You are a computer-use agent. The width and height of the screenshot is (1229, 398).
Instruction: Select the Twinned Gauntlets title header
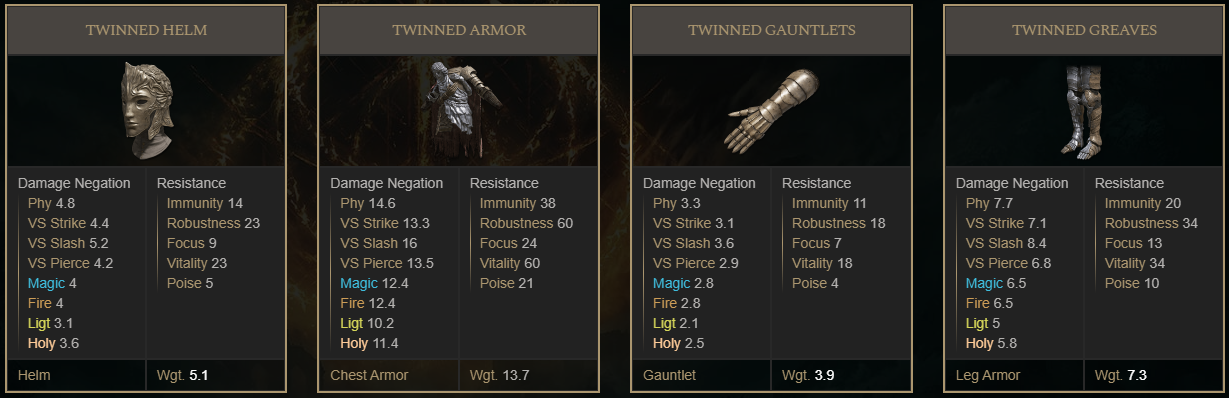click(x=771, y=30)
